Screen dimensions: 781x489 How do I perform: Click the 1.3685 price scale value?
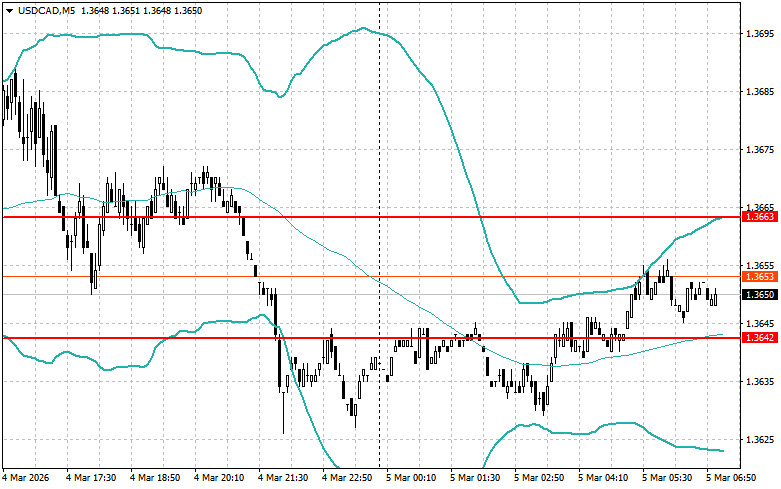tap(760, 92)
